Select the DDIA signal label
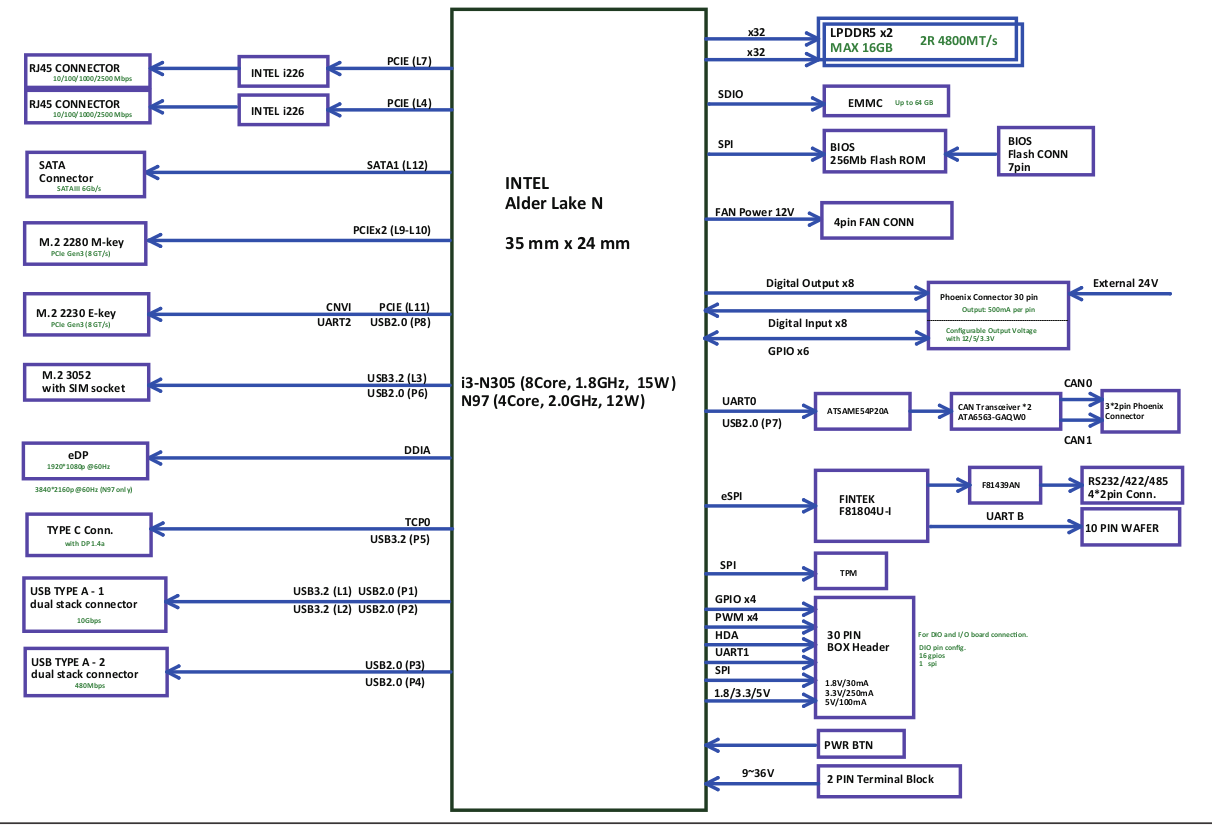Viewport: 1212px width, 831px height. [417, 450]
